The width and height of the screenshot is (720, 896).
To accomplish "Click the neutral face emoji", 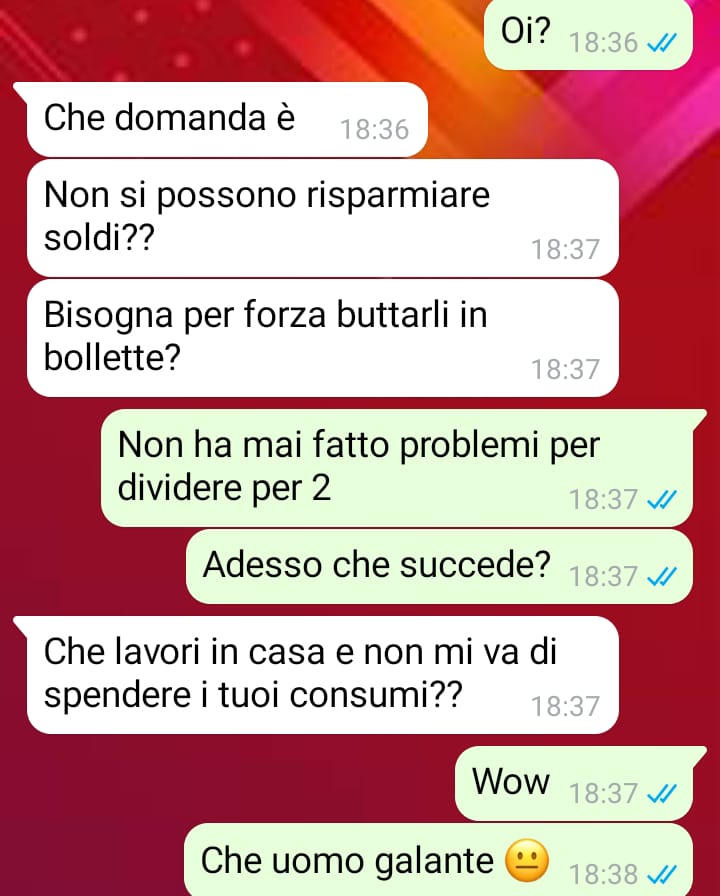I will 527,861.
